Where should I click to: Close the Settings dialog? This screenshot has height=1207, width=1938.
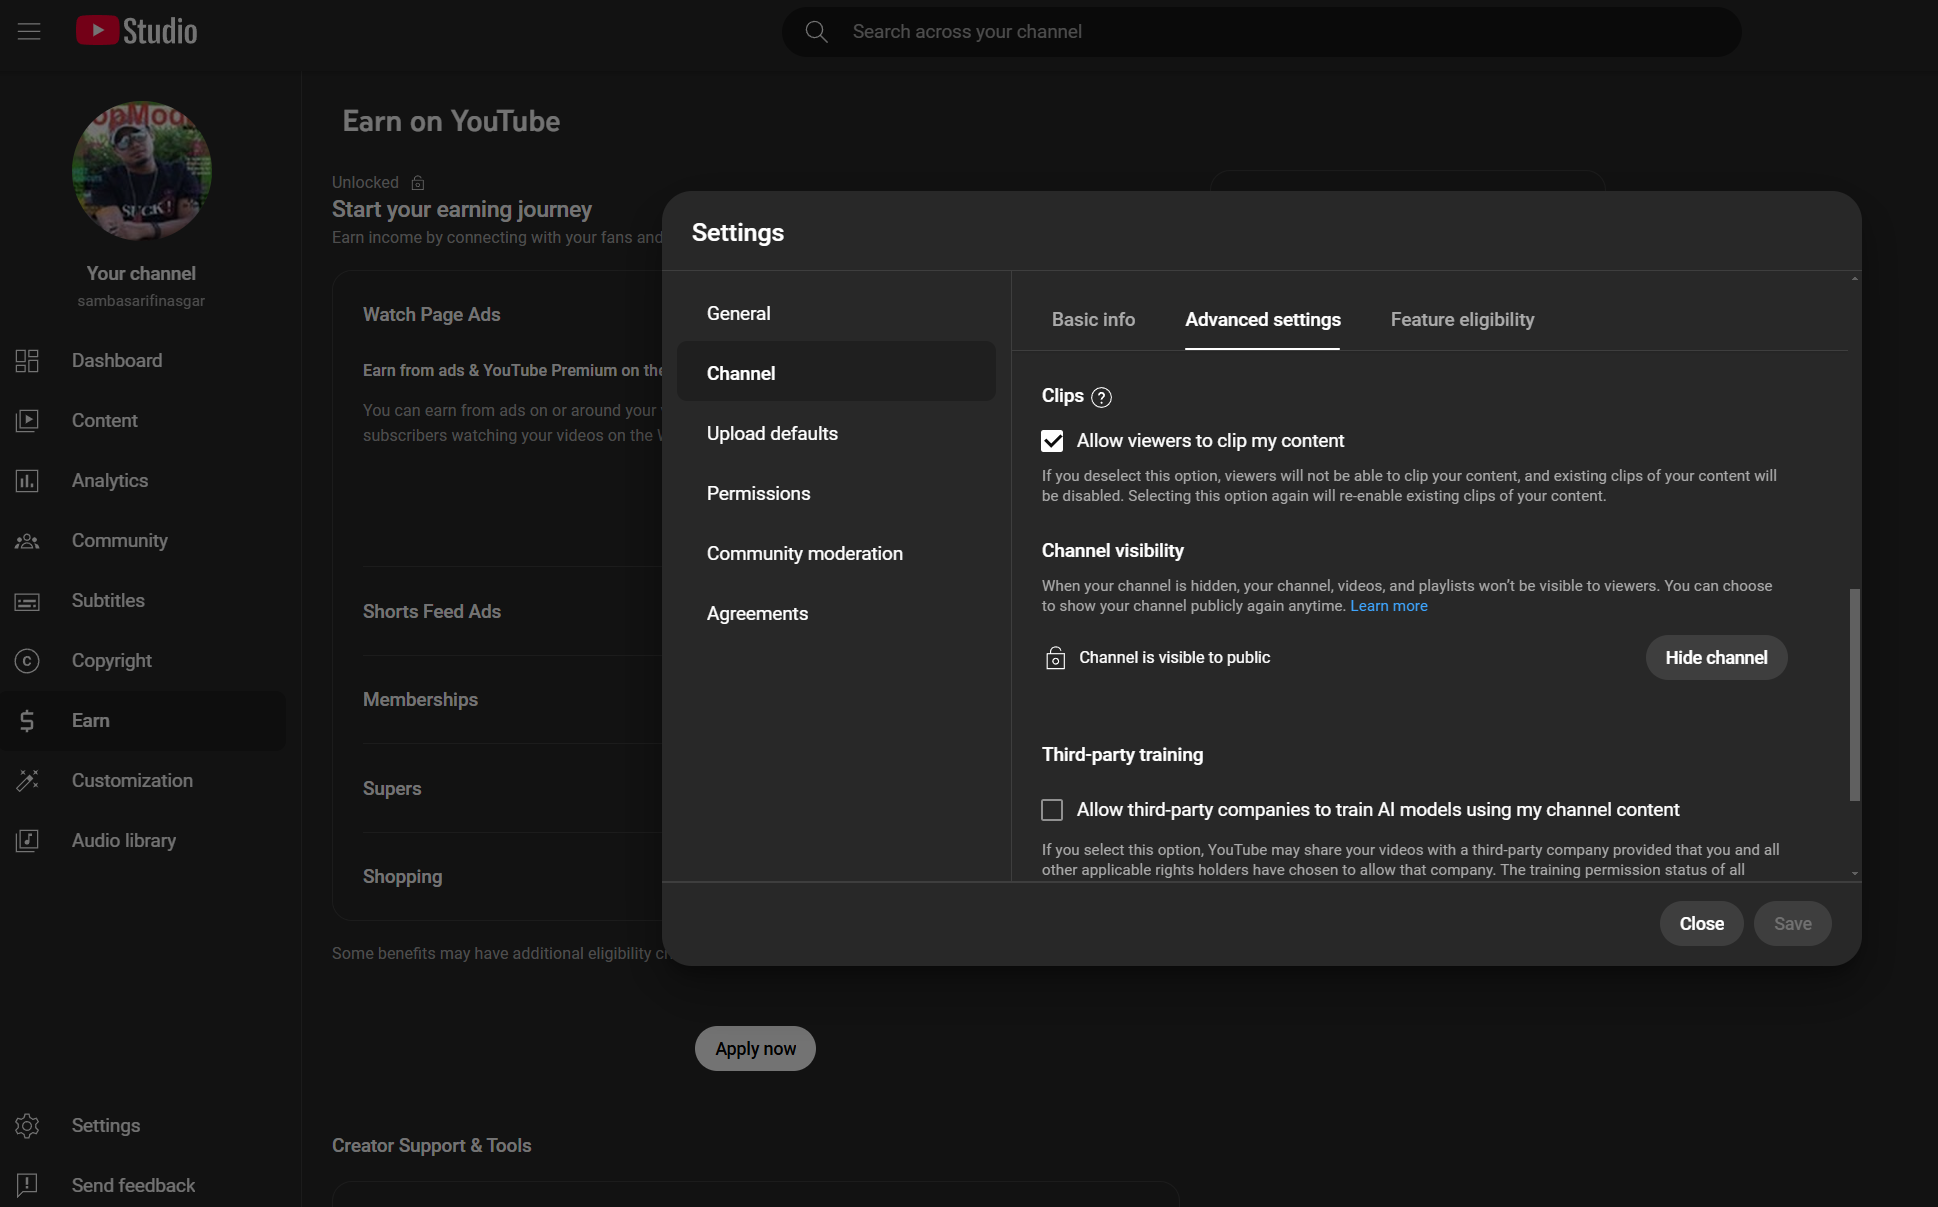pos(1701,924)
